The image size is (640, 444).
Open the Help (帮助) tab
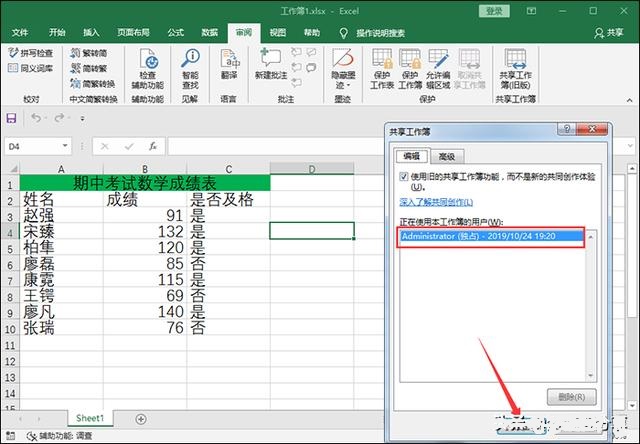312,33
